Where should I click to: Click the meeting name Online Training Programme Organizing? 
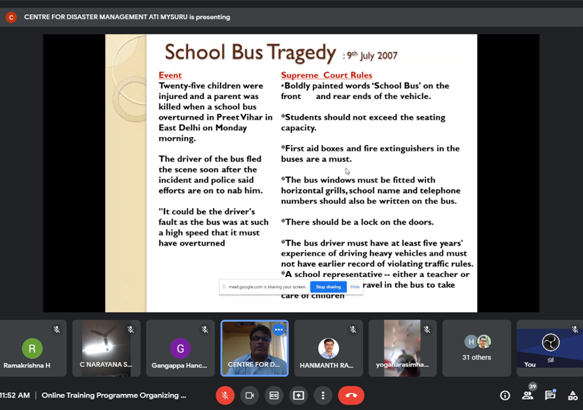(x=114, y=395)
